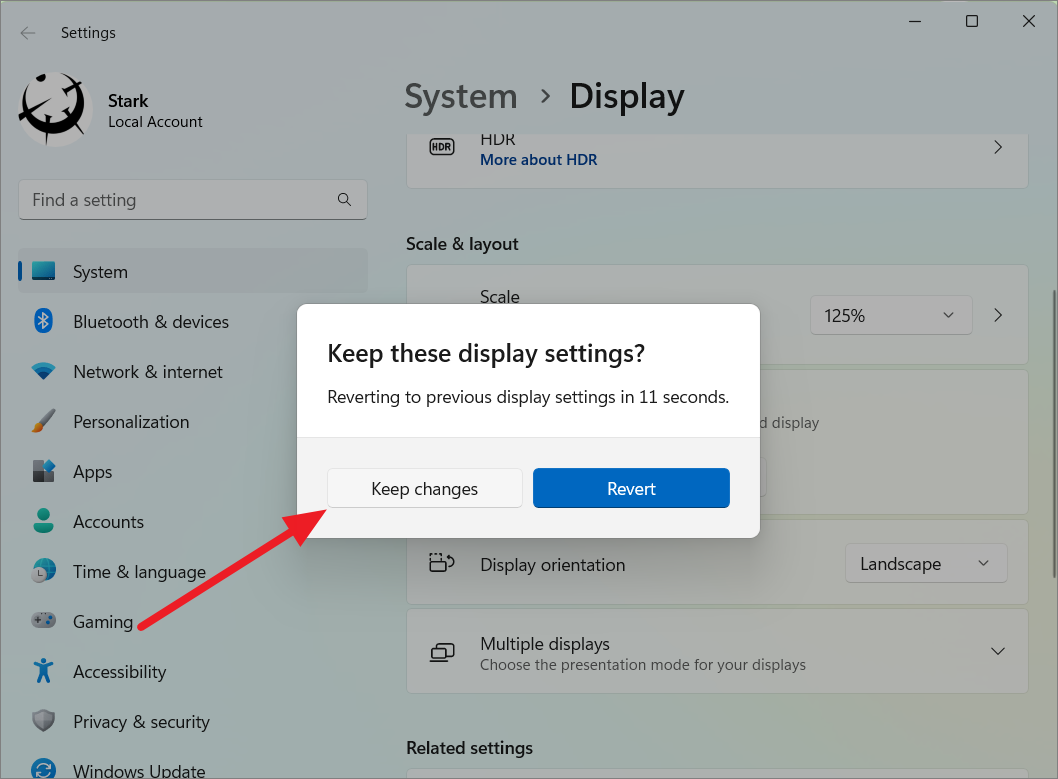Click the back arrow at top left

click(27, 32)
